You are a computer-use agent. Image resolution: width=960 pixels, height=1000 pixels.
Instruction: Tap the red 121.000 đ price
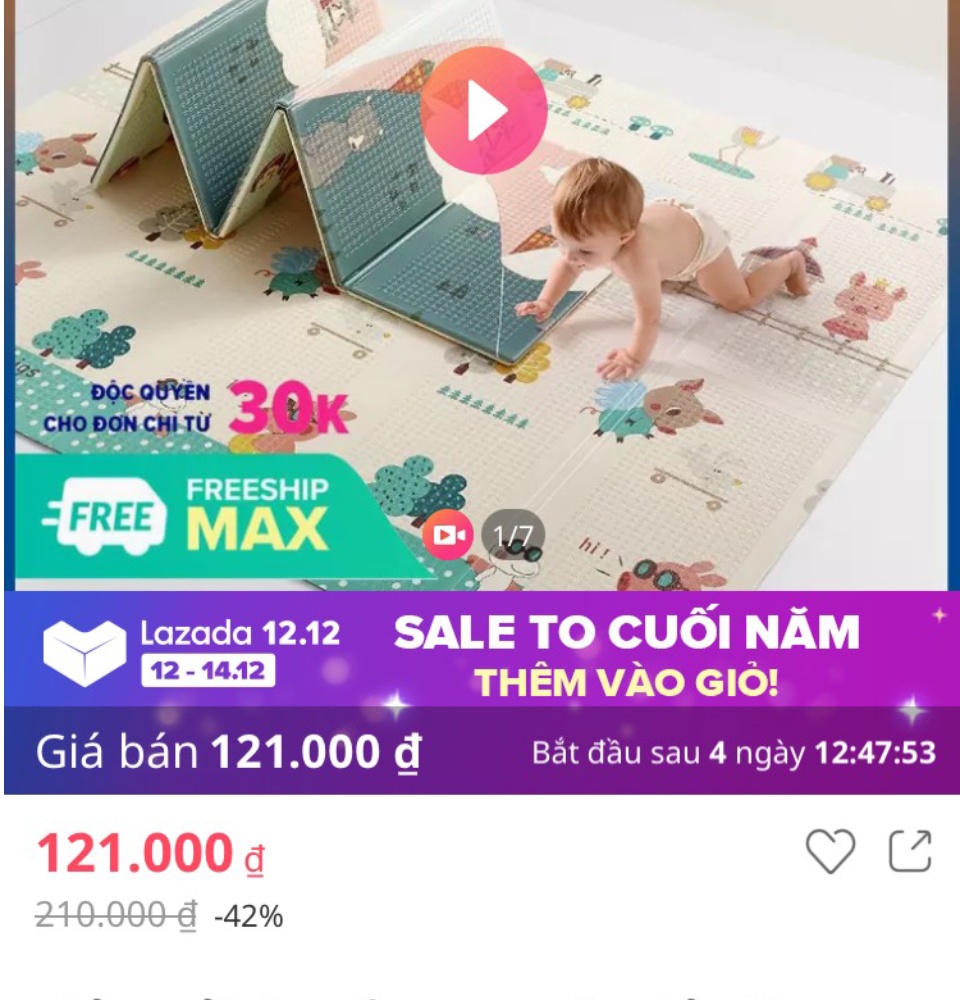coord(150,853)
